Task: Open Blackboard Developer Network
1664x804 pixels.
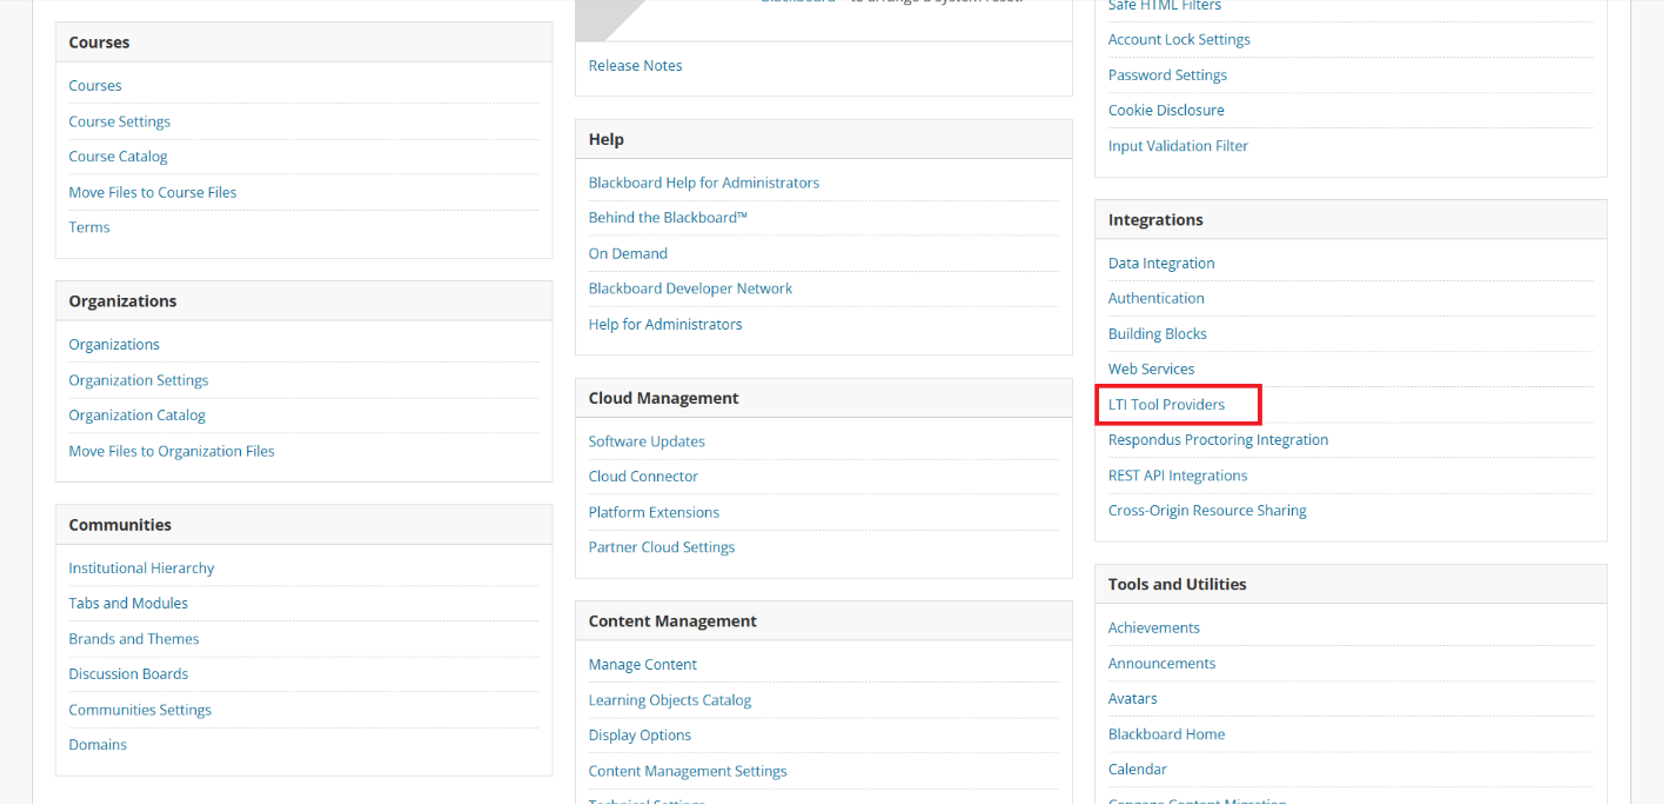Action: (x=690, y=288)
